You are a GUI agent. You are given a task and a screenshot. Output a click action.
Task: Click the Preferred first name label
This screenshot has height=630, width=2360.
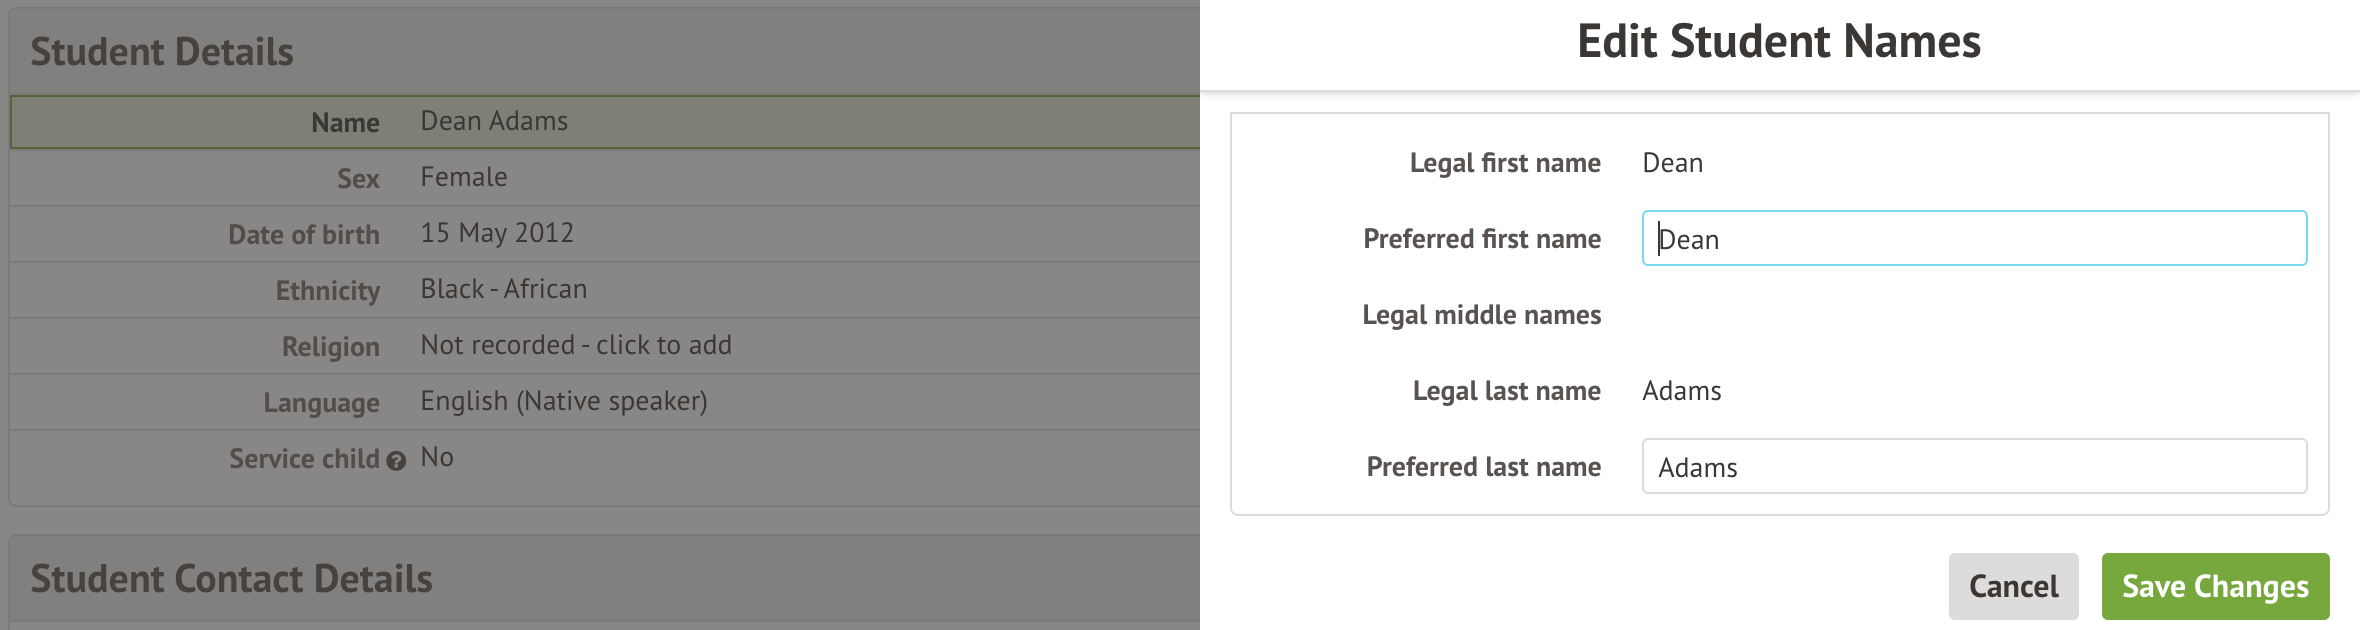[1481, 239]
